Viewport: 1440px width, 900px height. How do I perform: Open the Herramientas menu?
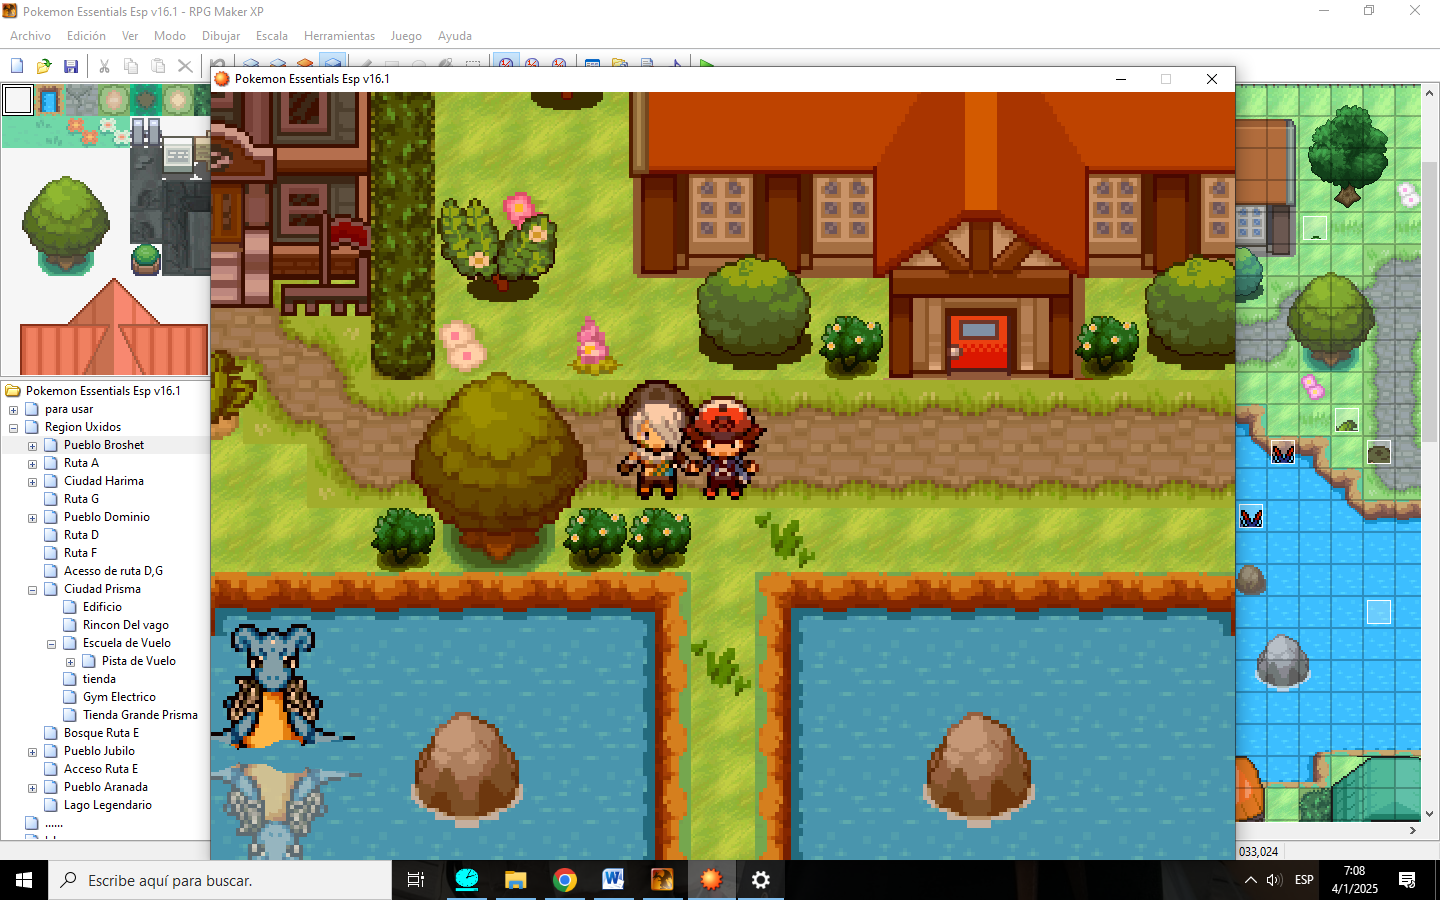pyautogui.click(x=339, y=36)
